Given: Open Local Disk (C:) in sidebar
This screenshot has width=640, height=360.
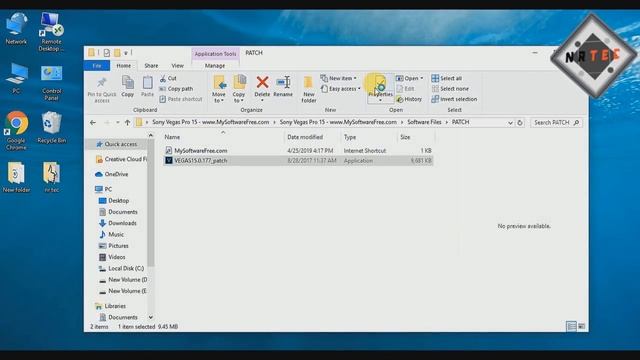Looking at the screenshot, I should (121, 269).
